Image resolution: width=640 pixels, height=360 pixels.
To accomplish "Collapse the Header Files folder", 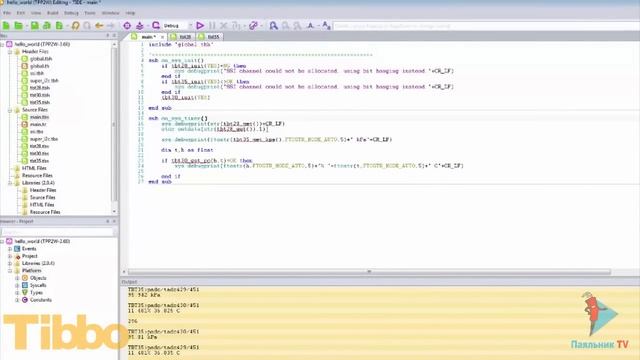I will (x=10, y=52).
